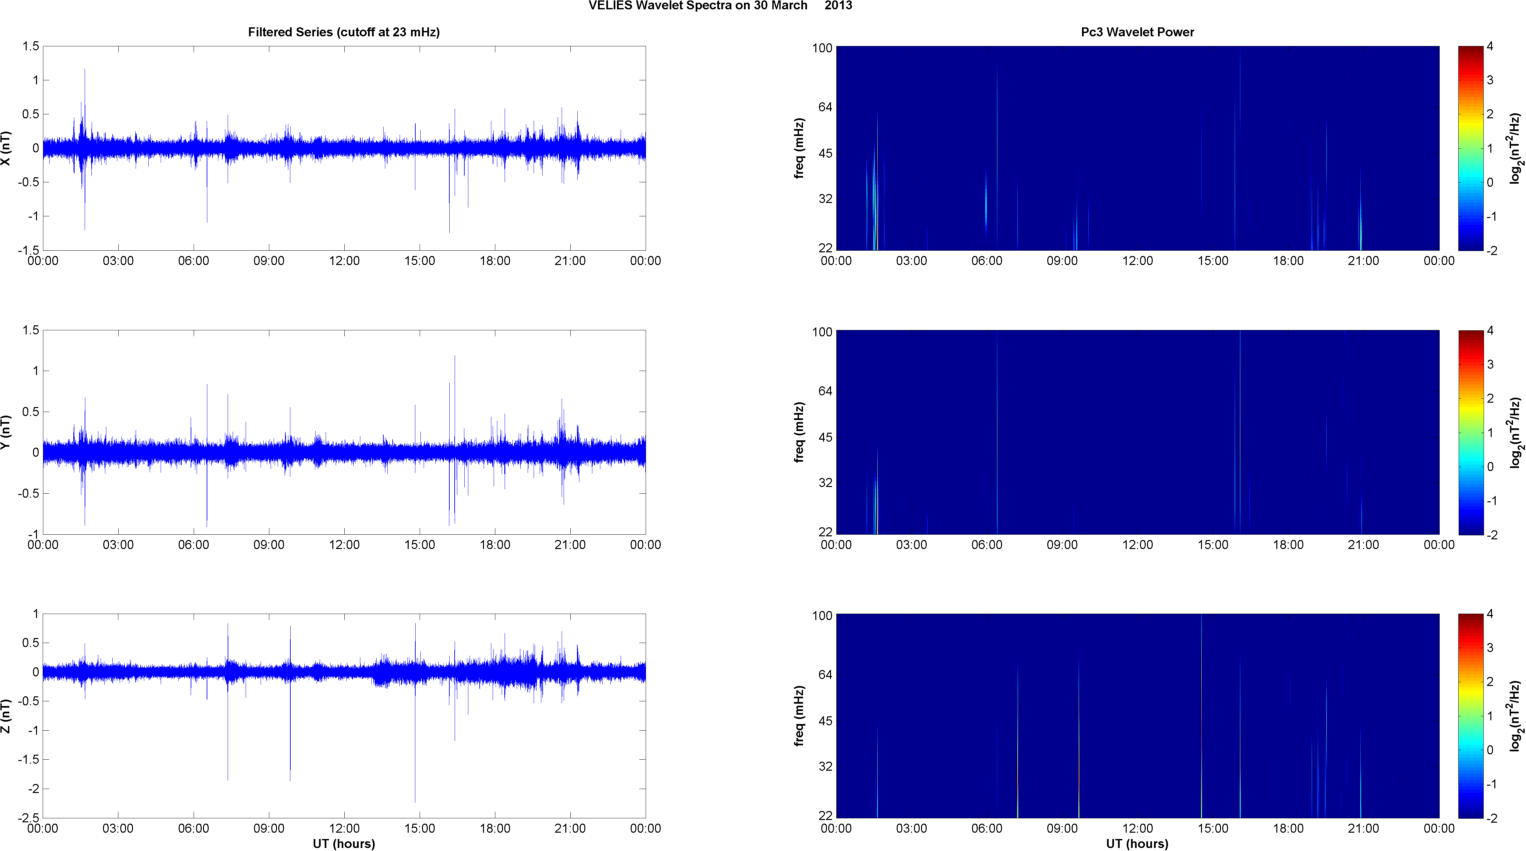Select 'freq (mHz)' label of middle spectrogram
The width and height of the screenshot is (1526, 851).
pos(800,432)
